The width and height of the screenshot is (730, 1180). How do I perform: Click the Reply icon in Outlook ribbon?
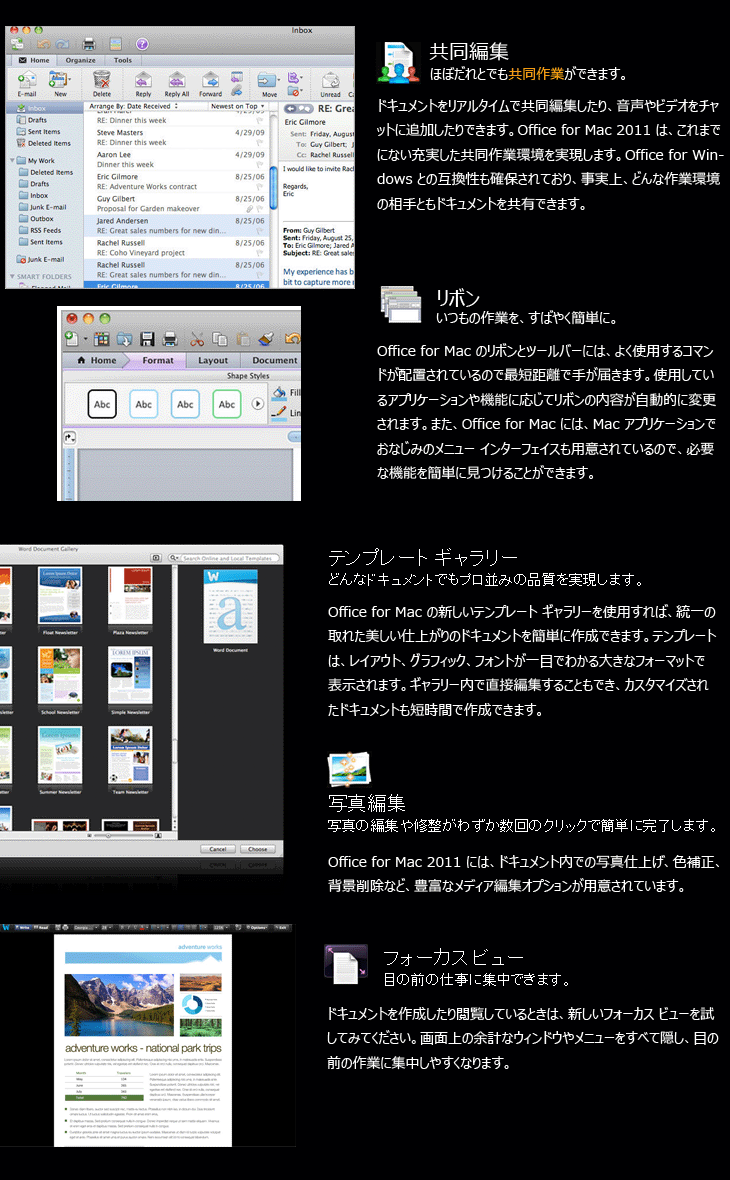pyautogui.click(x=143, y=79)
